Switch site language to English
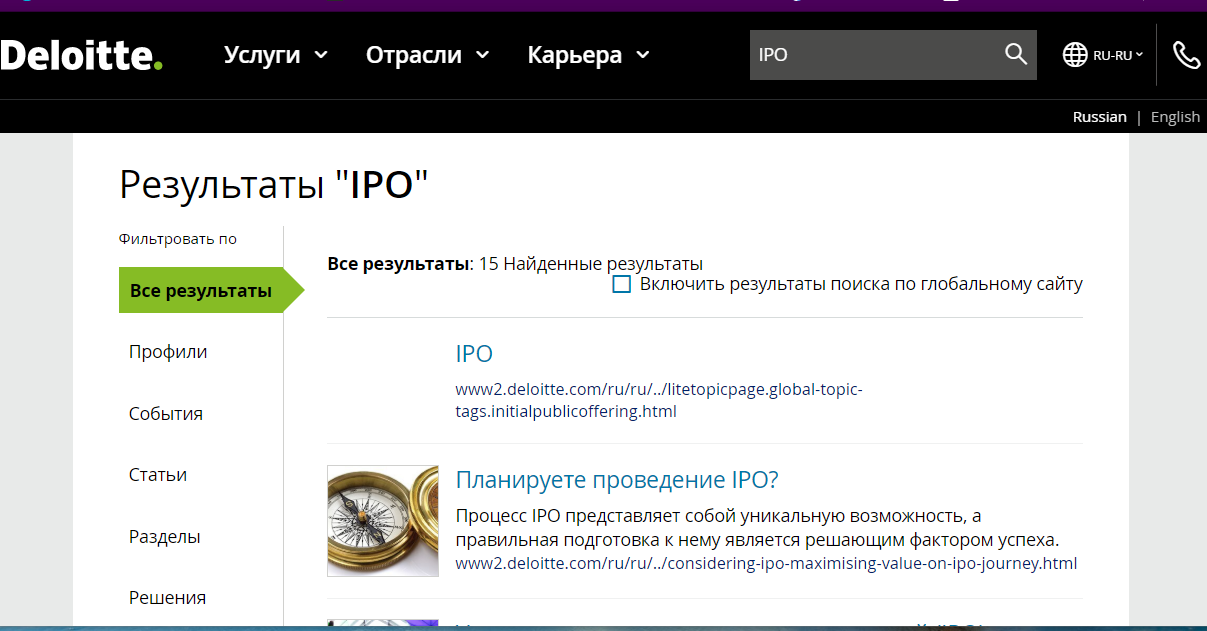 (x=1175, y=117)
